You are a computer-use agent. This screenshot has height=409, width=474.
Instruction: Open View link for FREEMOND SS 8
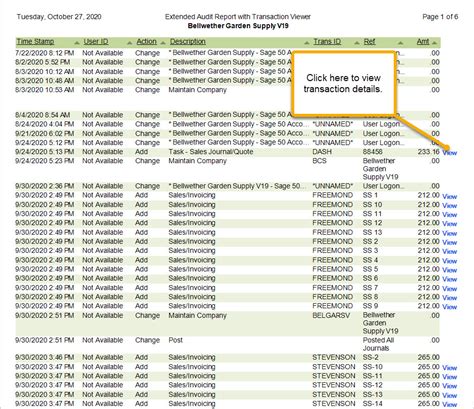449,298
